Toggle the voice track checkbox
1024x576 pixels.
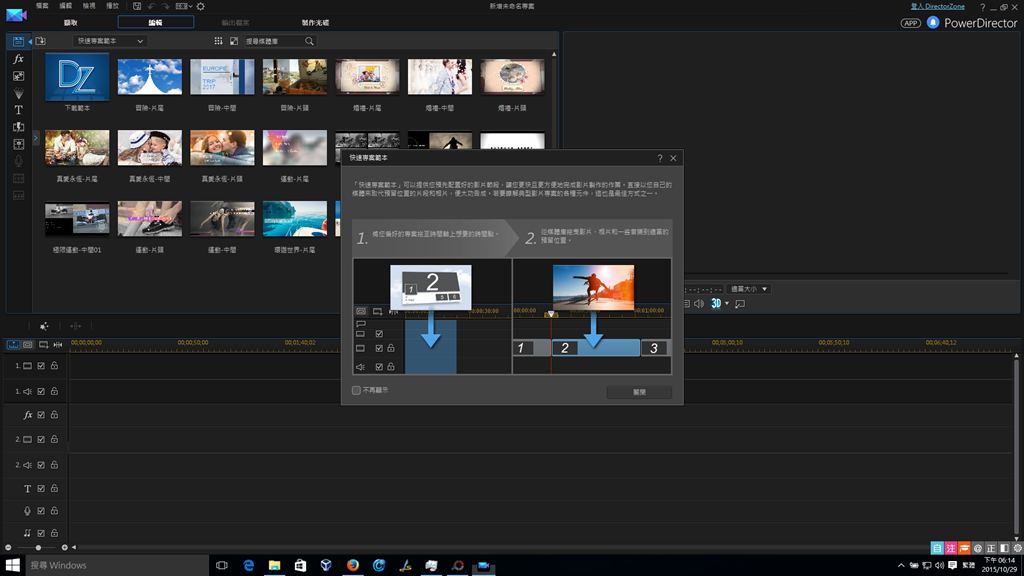click(x=41, y=511)
